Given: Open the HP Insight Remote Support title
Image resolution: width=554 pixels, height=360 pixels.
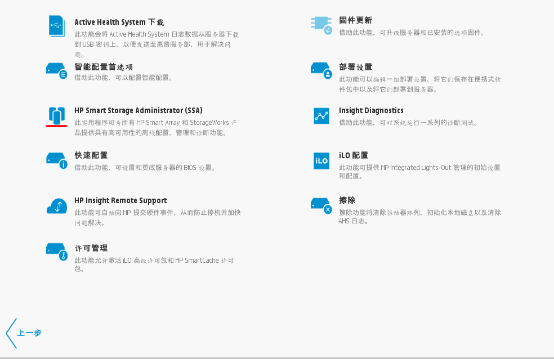Looking at the screenshot, I should (x=120, y=200).
